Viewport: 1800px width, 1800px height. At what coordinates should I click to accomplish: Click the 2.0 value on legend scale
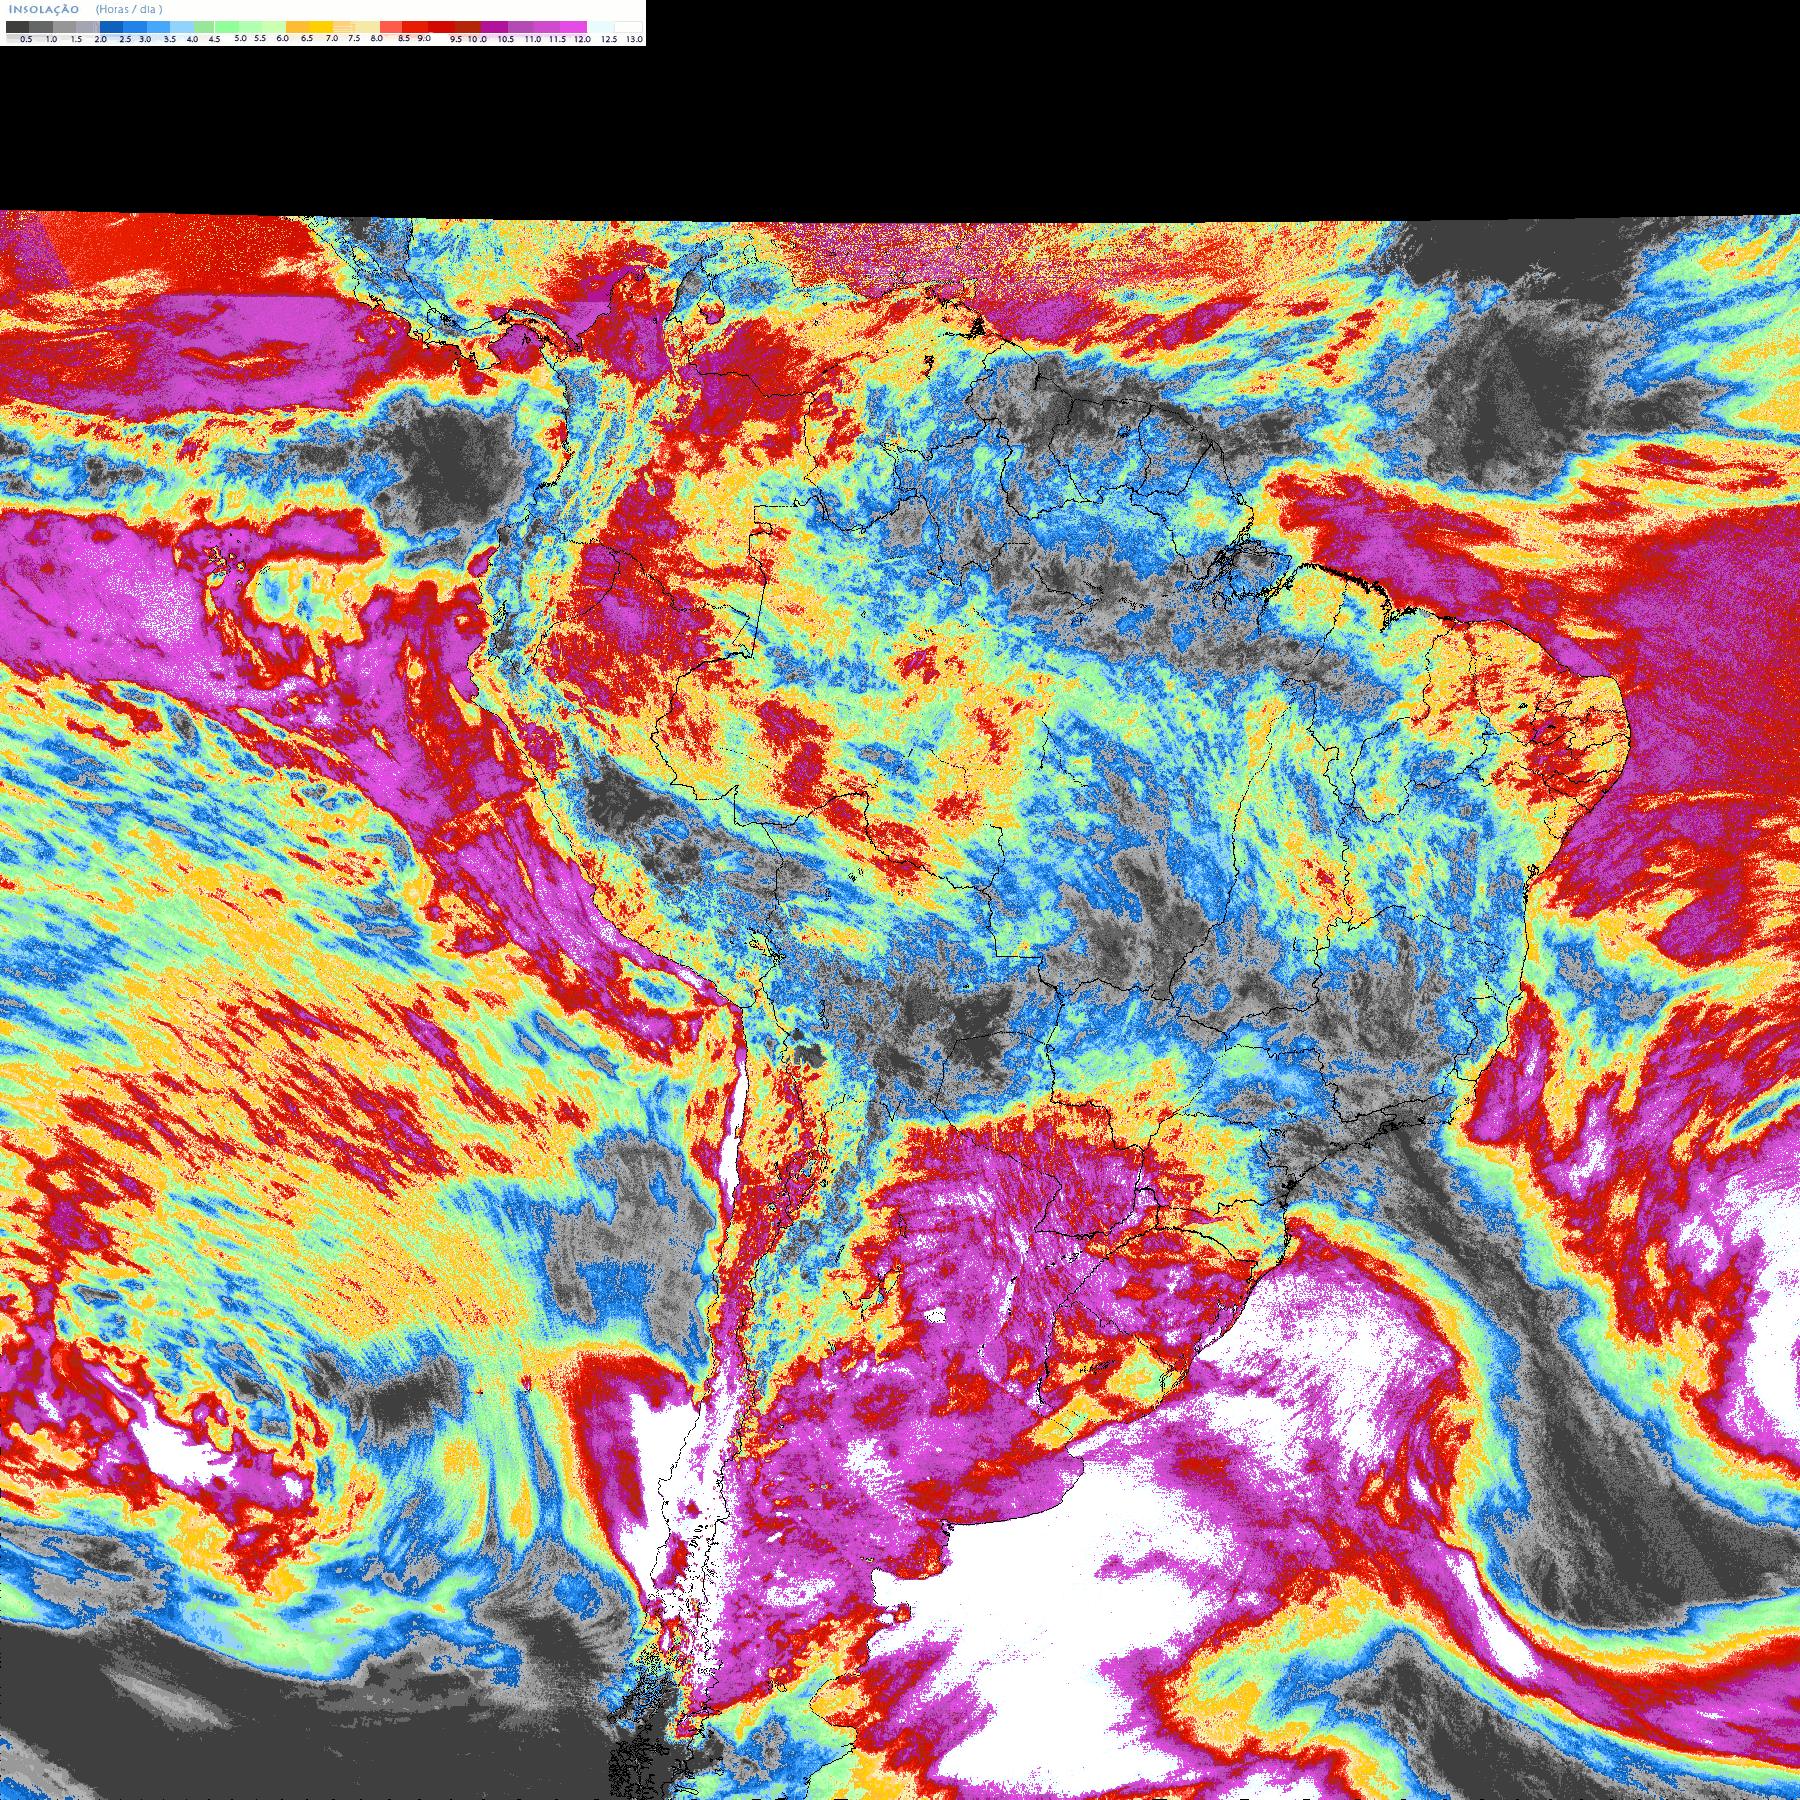click(x=100, y=39)
